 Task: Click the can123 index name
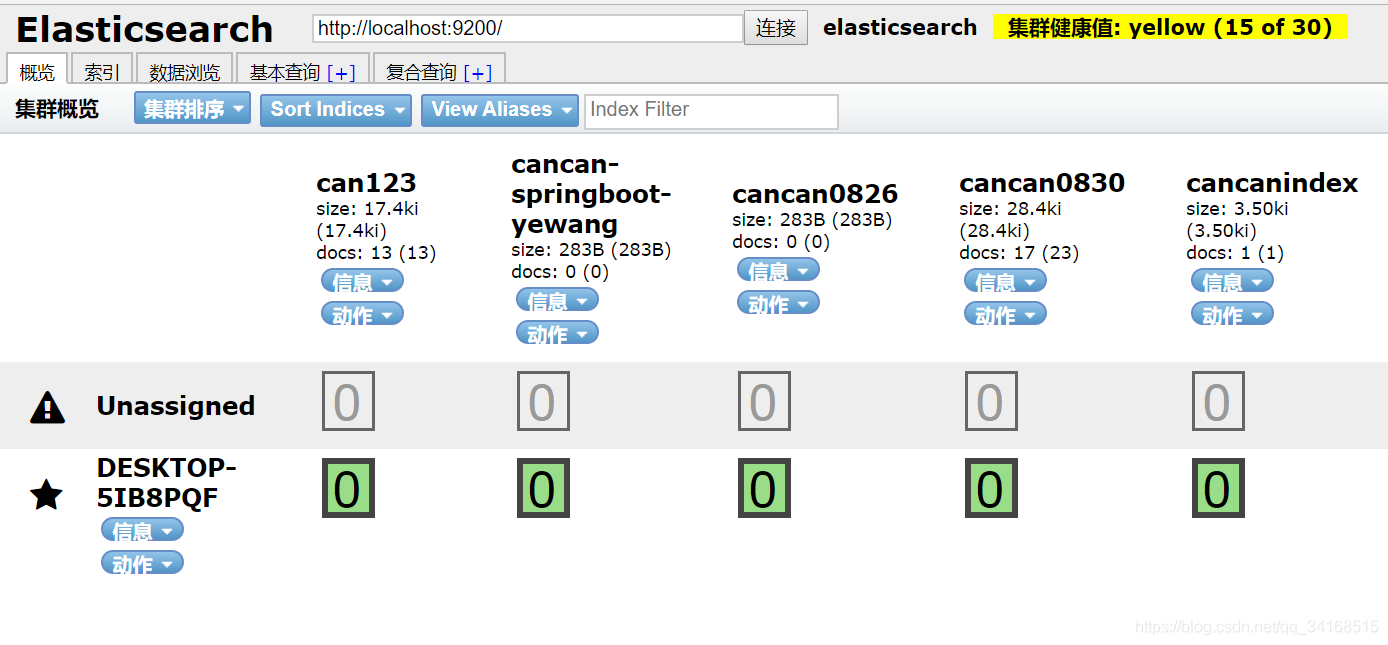point(366,183)
